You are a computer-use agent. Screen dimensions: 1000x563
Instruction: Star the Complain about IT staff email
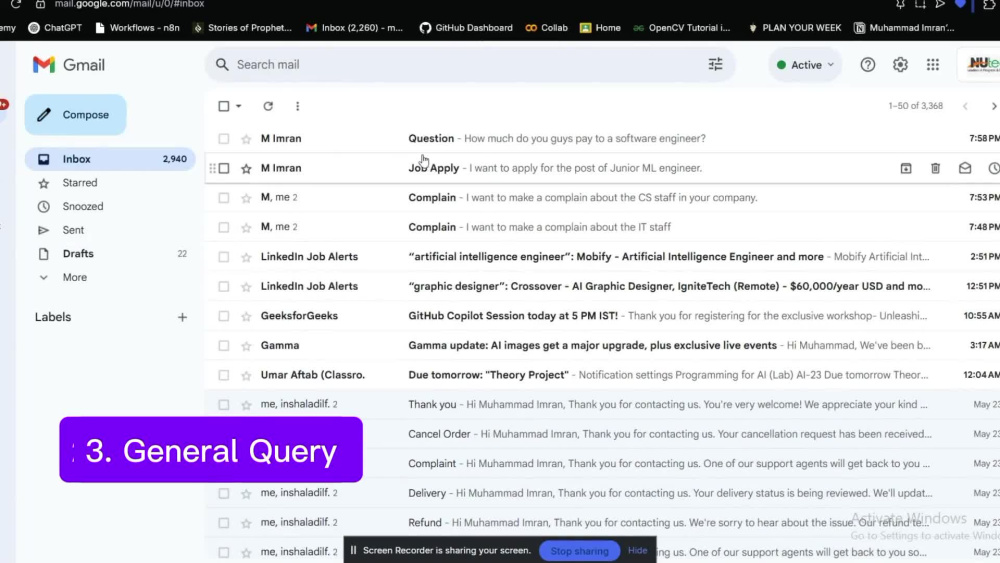tap(246, 228)
